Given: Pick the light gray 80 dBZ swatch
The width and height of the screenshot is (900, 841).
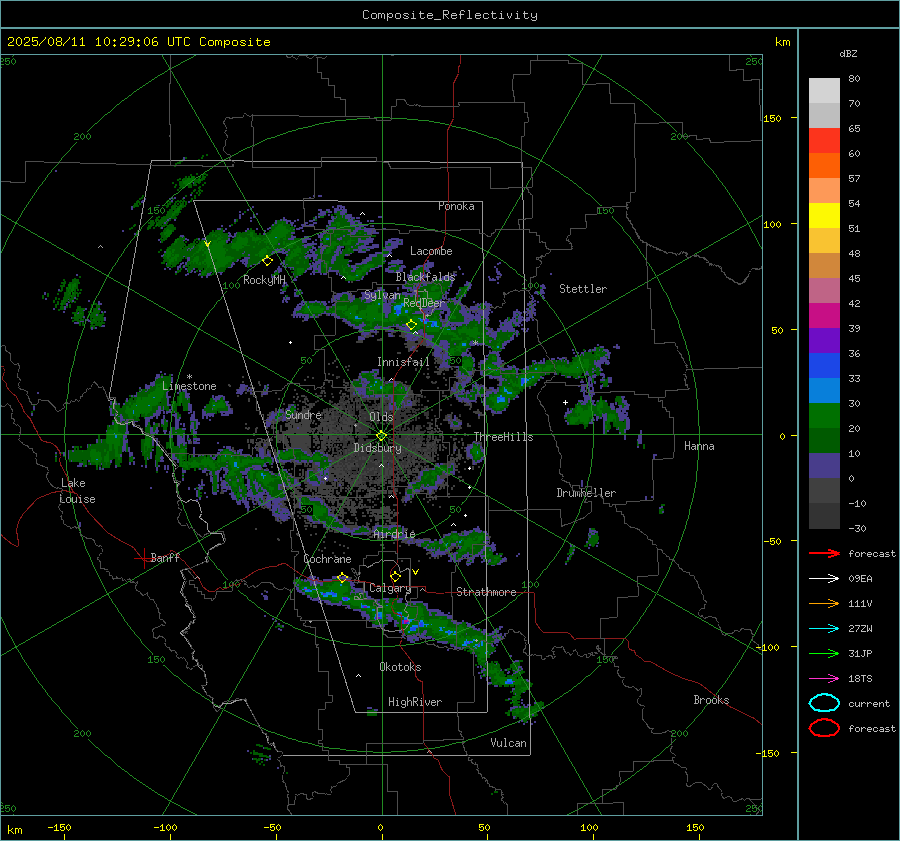Looking at the screenshot, I should pyautogui.click(x=824, y=90).
